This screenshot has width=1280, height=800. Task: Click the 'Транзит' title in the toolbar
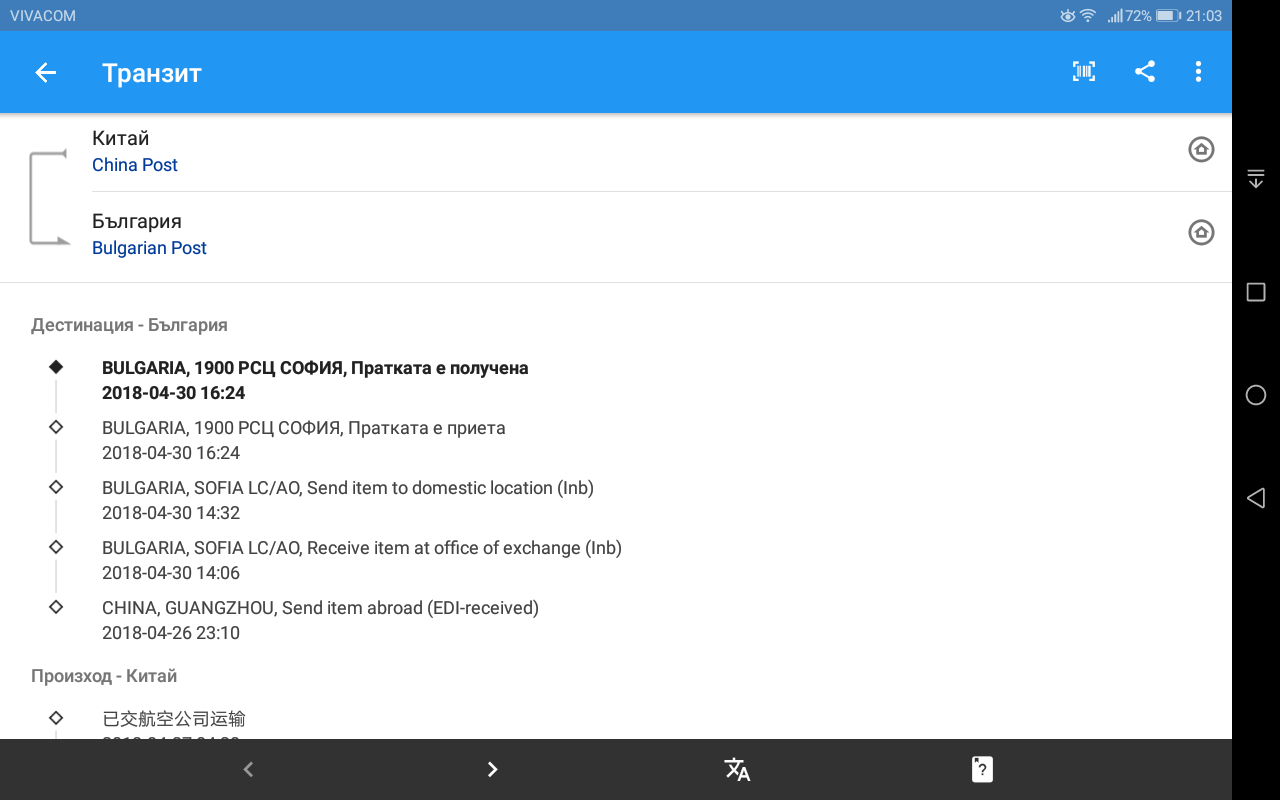(x=152, y=73)
